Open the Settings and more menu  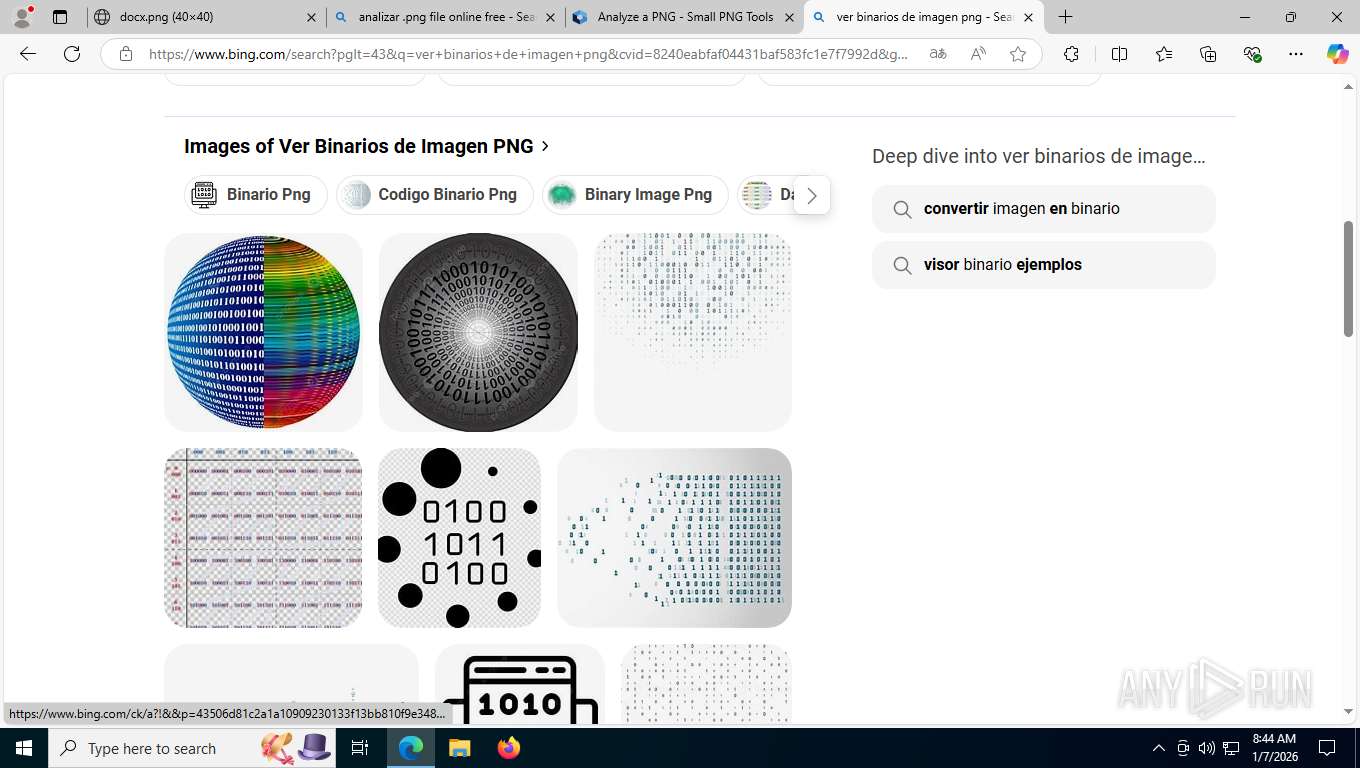click(1296, 54)
